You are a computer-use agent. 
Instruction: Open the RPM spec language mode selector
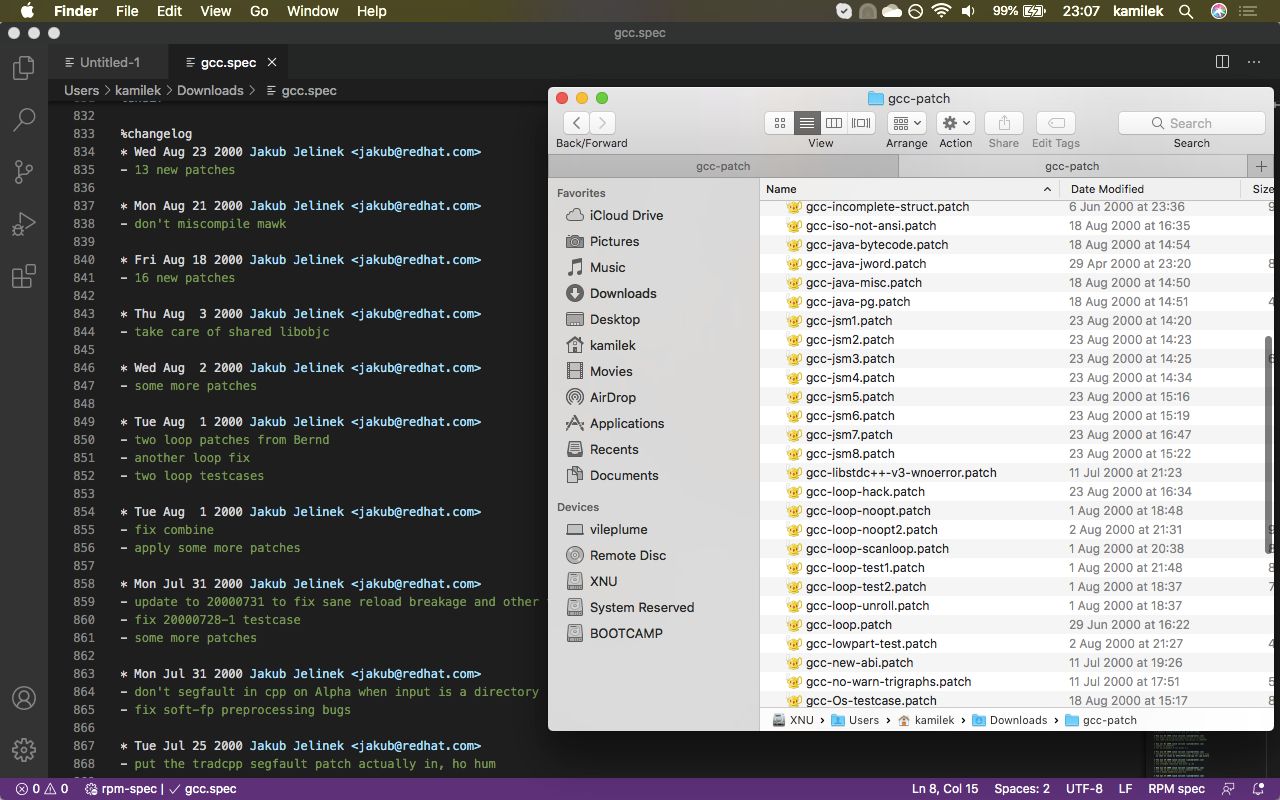(1176, 788)
